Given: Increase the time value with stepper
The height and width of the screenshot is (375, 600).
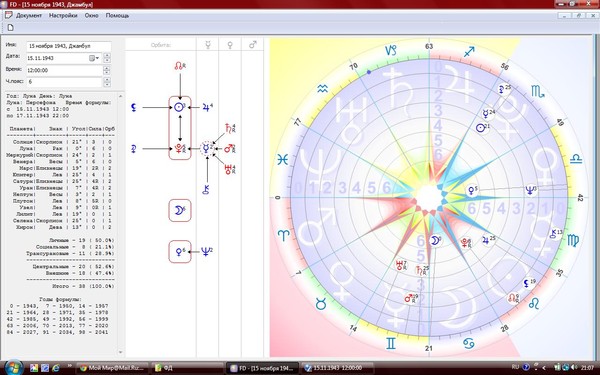Looking at the screenshot, I should 107,68.
